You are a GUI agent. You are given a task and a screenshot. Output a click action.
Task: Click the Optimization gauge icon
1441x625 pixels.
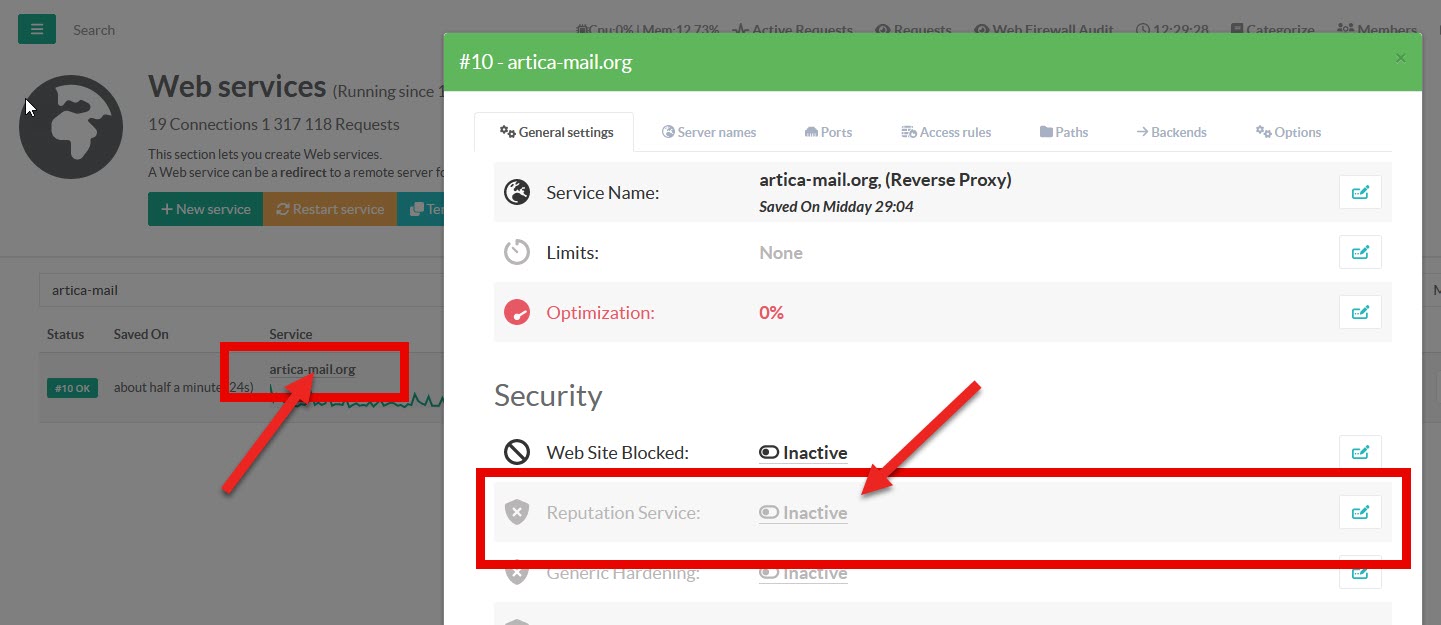pyautogui.click(x=516, y=313)
